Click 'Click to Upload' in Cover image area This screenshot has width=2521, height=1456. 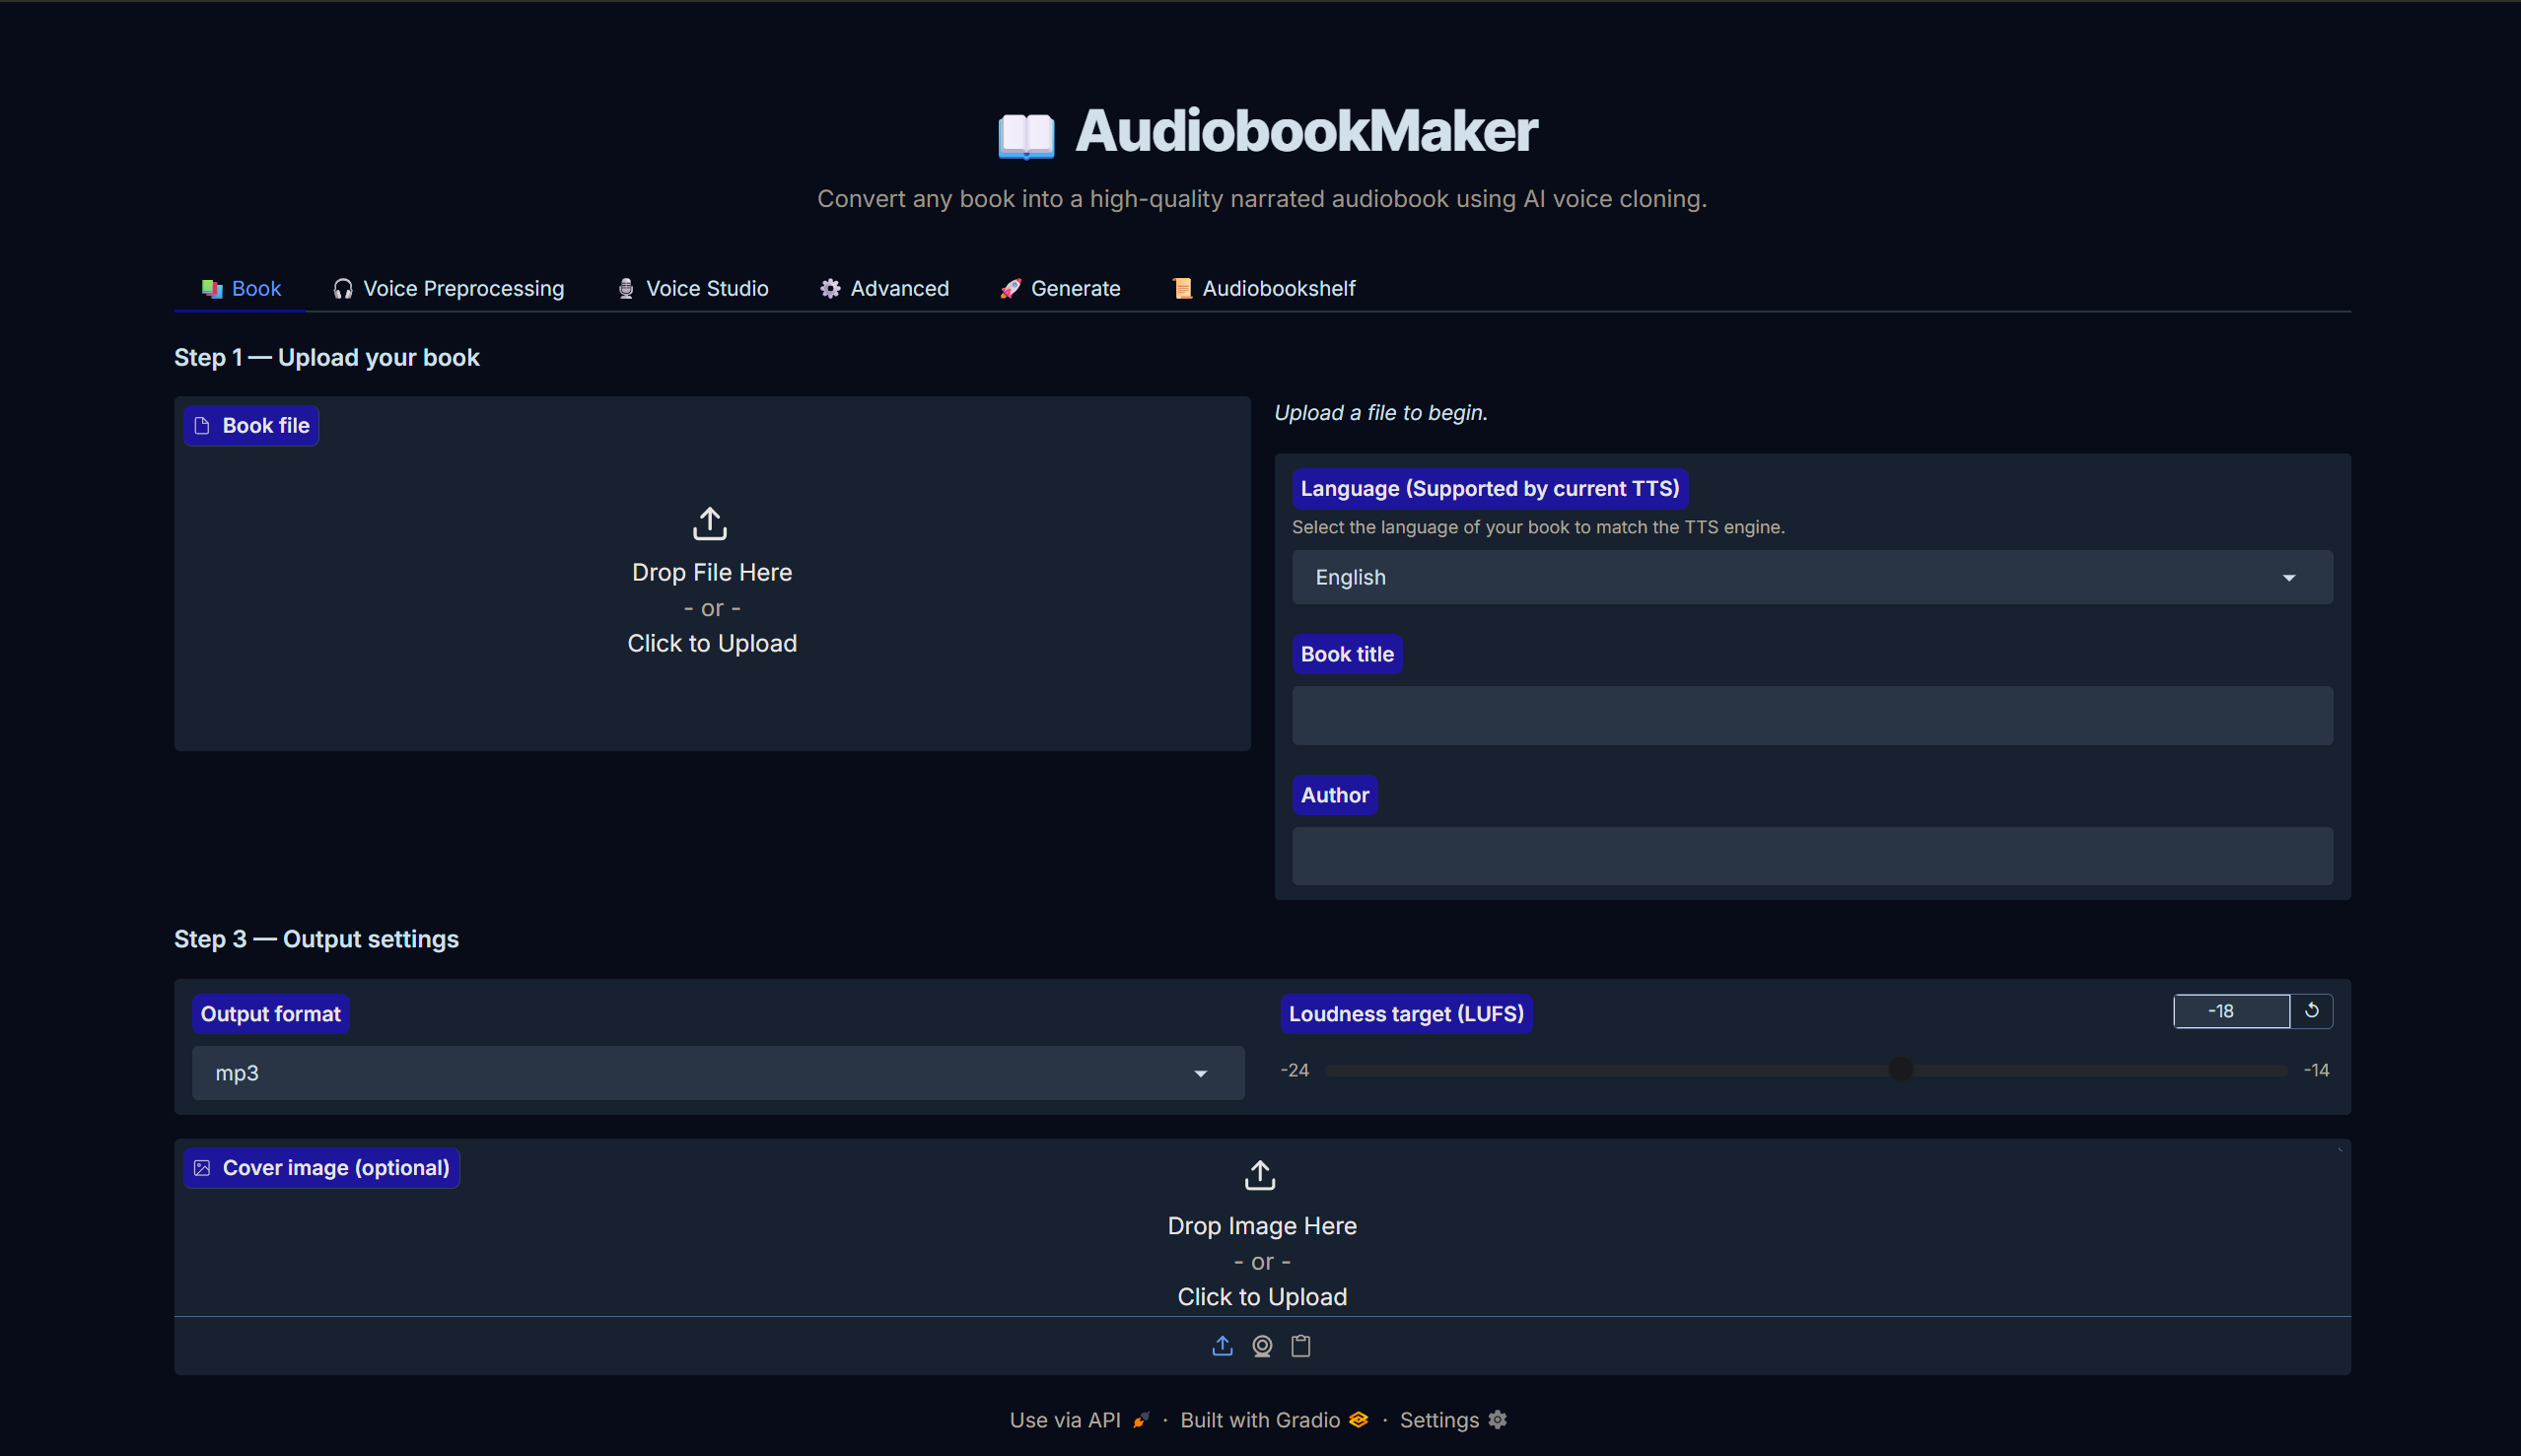click(1262, 1296)
